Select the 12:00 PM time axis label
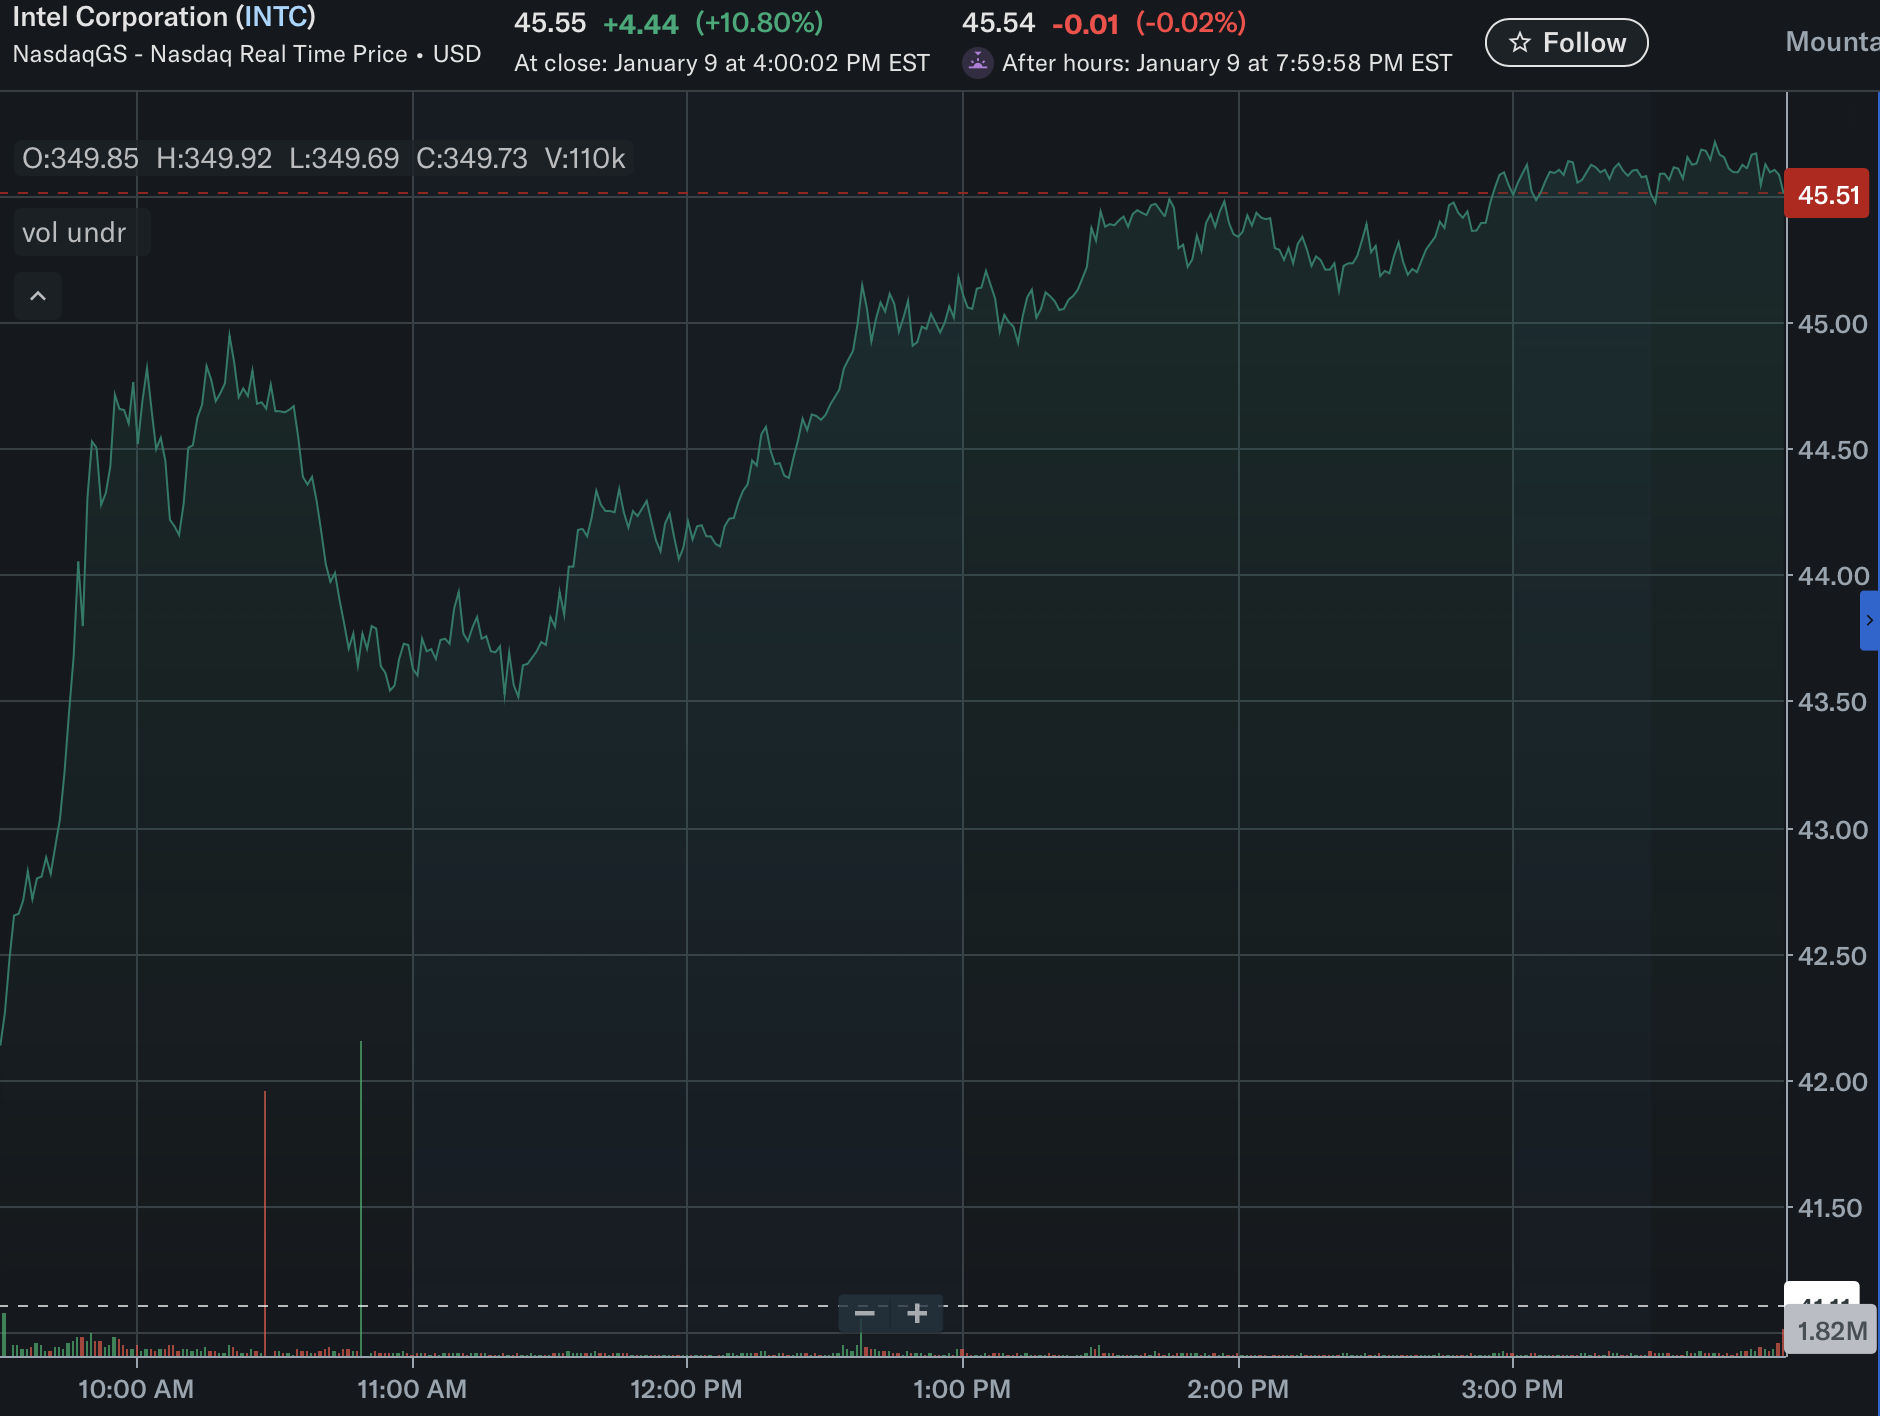The image size is (1880, 1416). click(686, 1389)
